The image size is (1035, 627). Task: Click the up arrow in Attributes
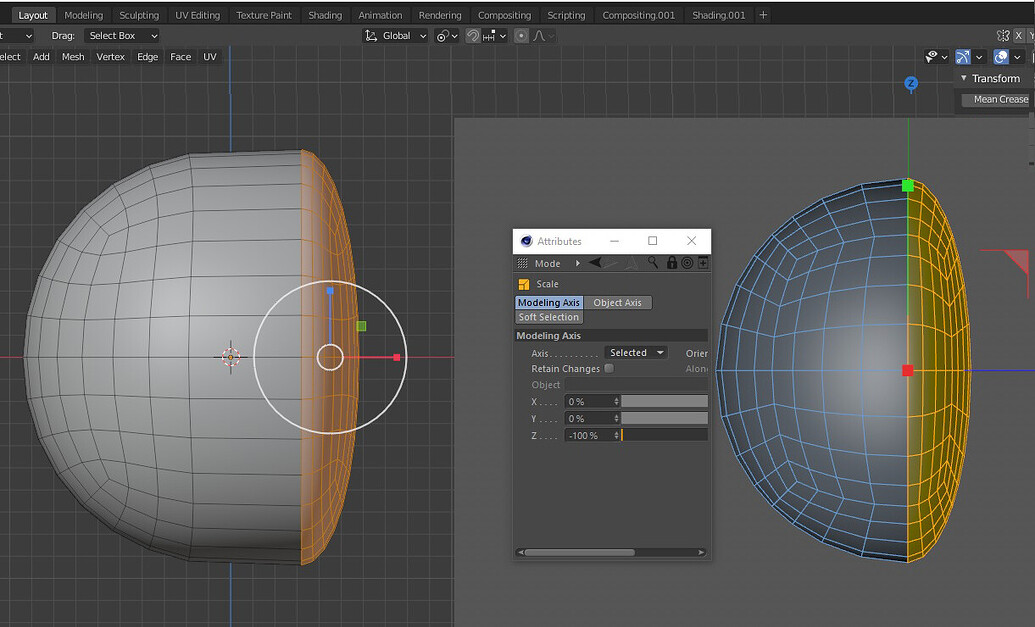point(632,263)
